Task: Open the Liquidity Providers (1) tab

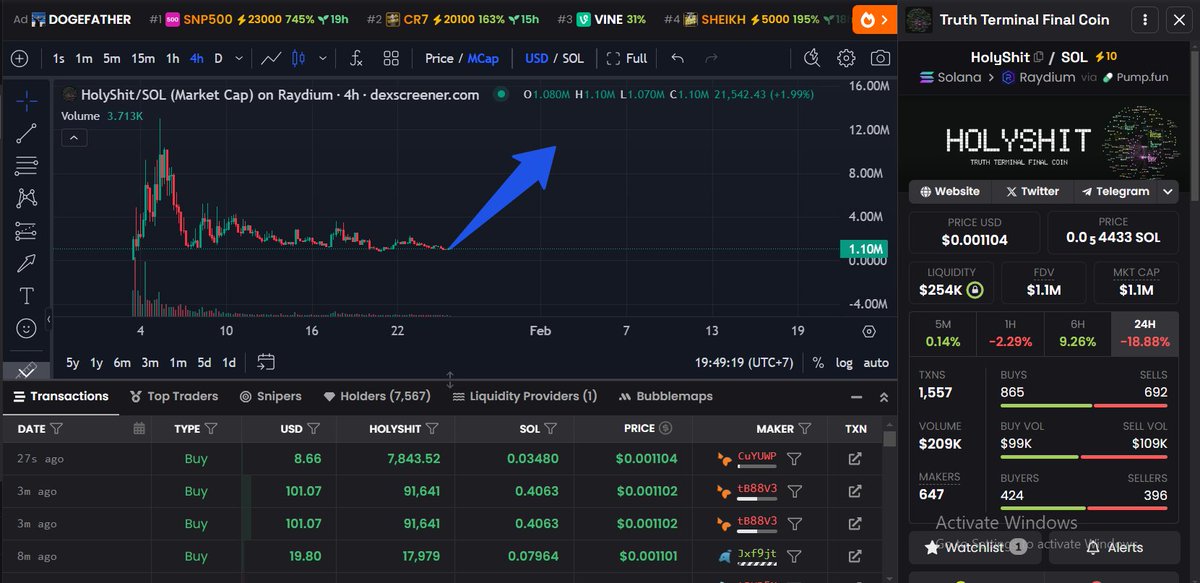Action: (525, 396)
